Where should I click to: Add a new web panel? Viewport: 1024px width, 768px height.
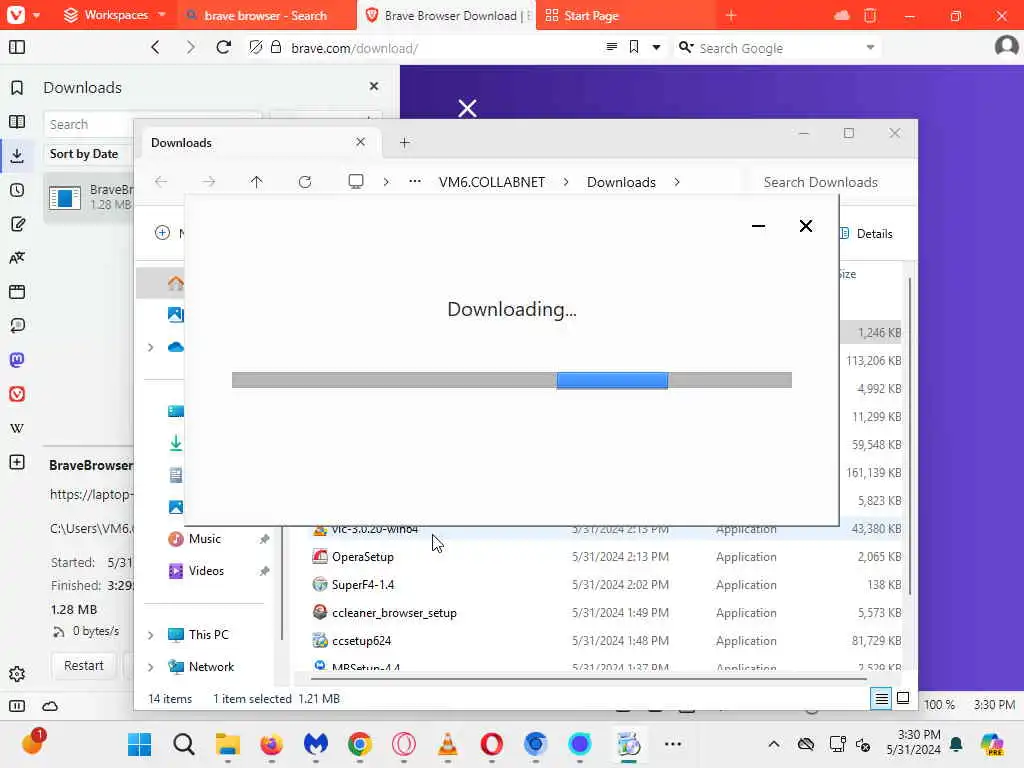pyautogui.click(x=17, y=462)
